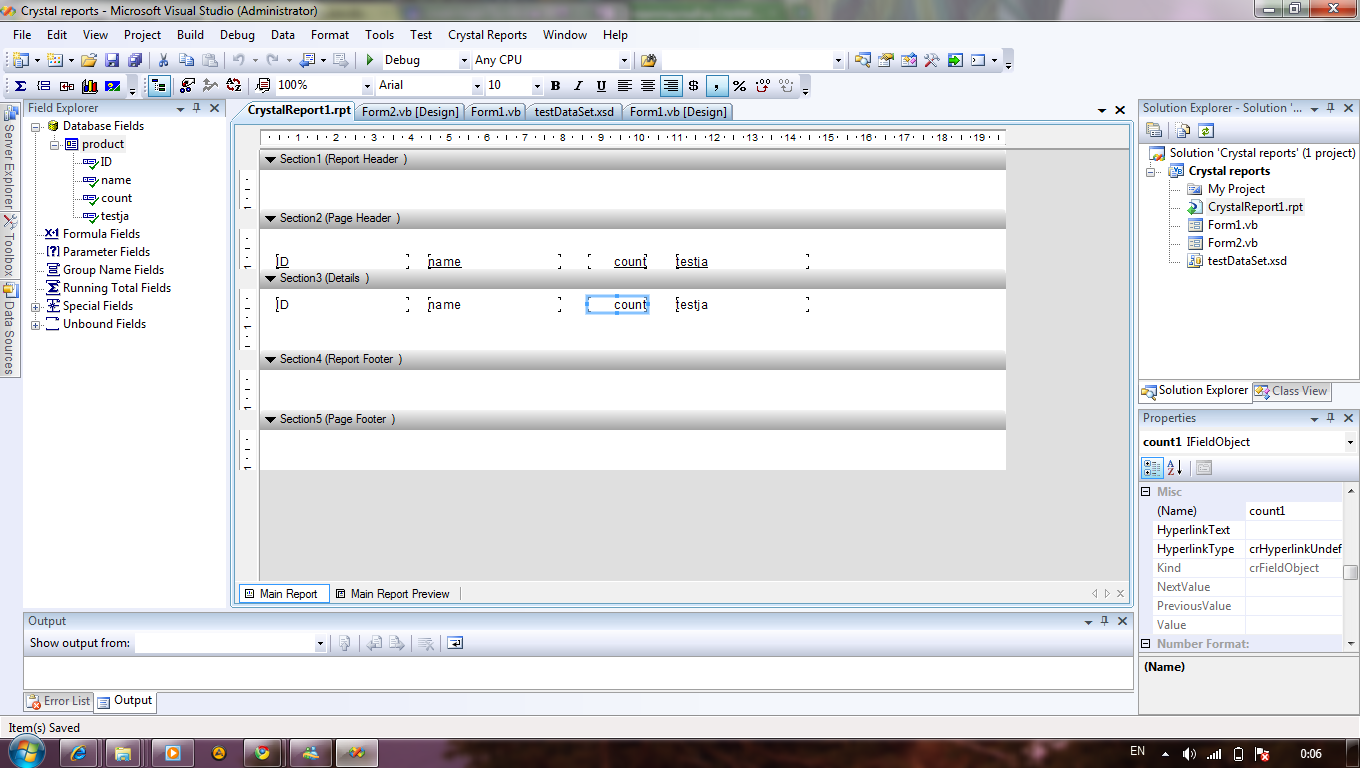Open the Arial font dropdown
The width and height of the screenshot is (1360, 768).
[x=477, y=86]
